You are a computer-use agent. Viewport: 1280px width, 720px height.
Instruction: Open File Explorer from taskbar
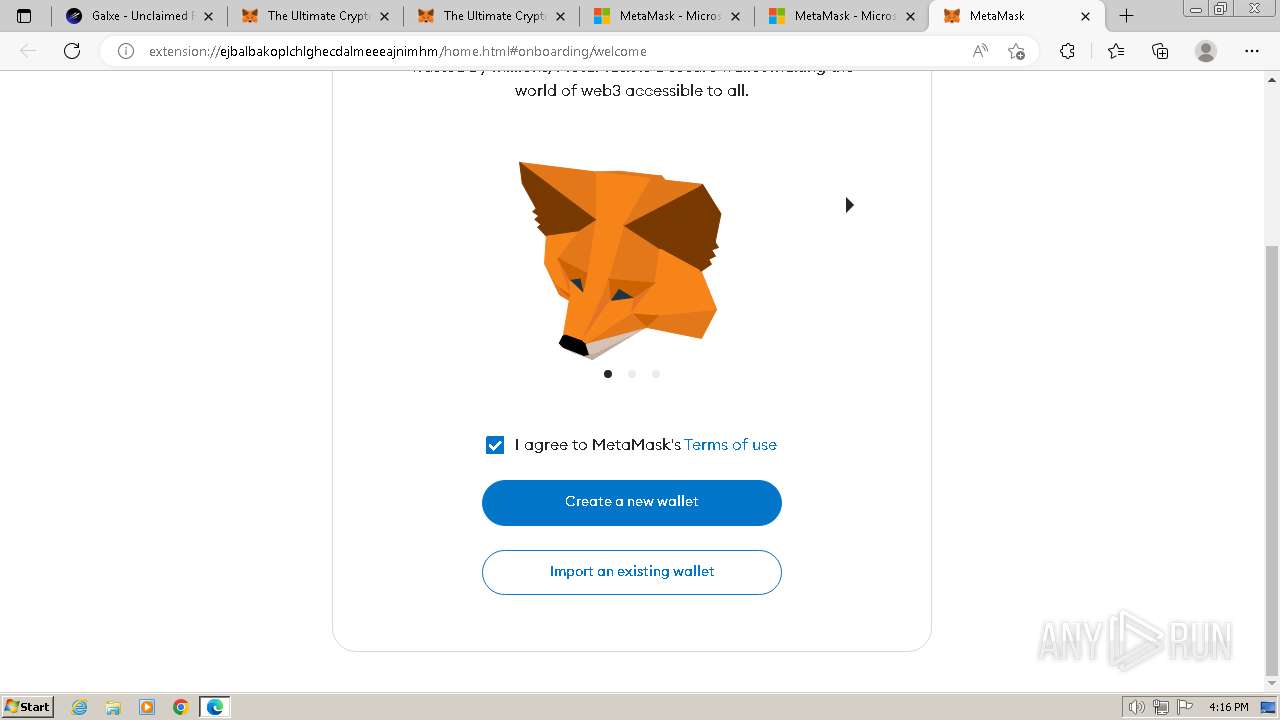pos(113,707)
